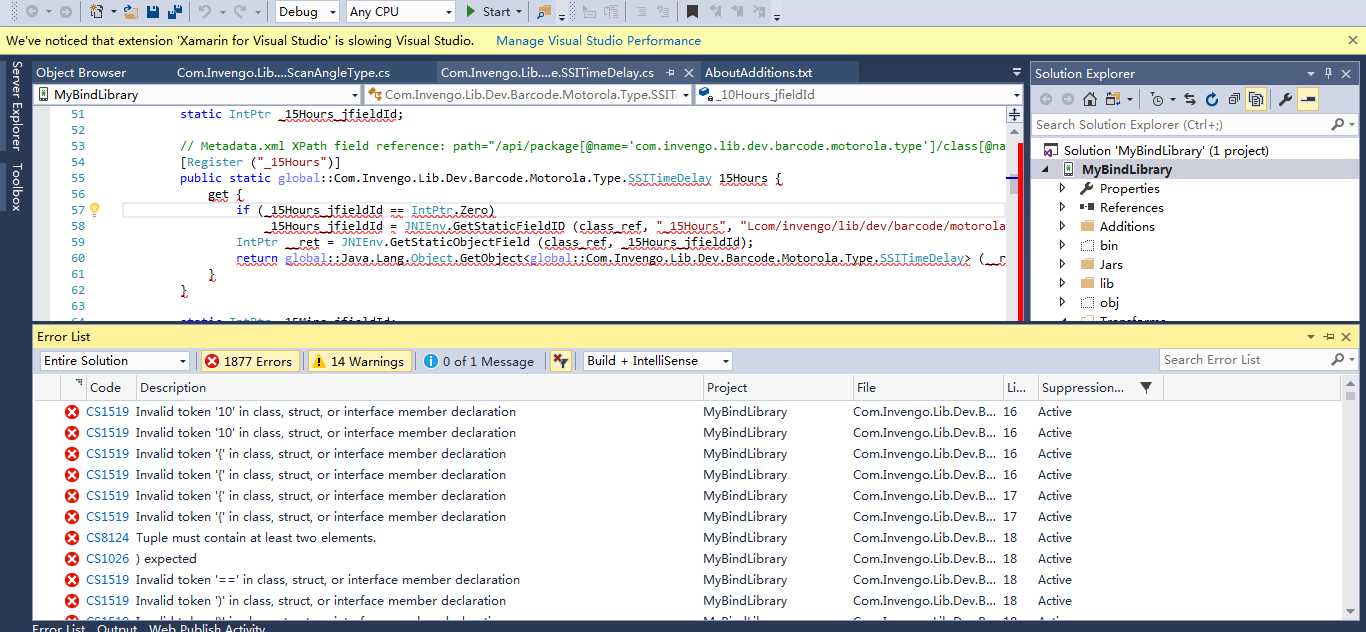Sort the Error List by Description column
Screen dimensions: 1366x632
419,388
